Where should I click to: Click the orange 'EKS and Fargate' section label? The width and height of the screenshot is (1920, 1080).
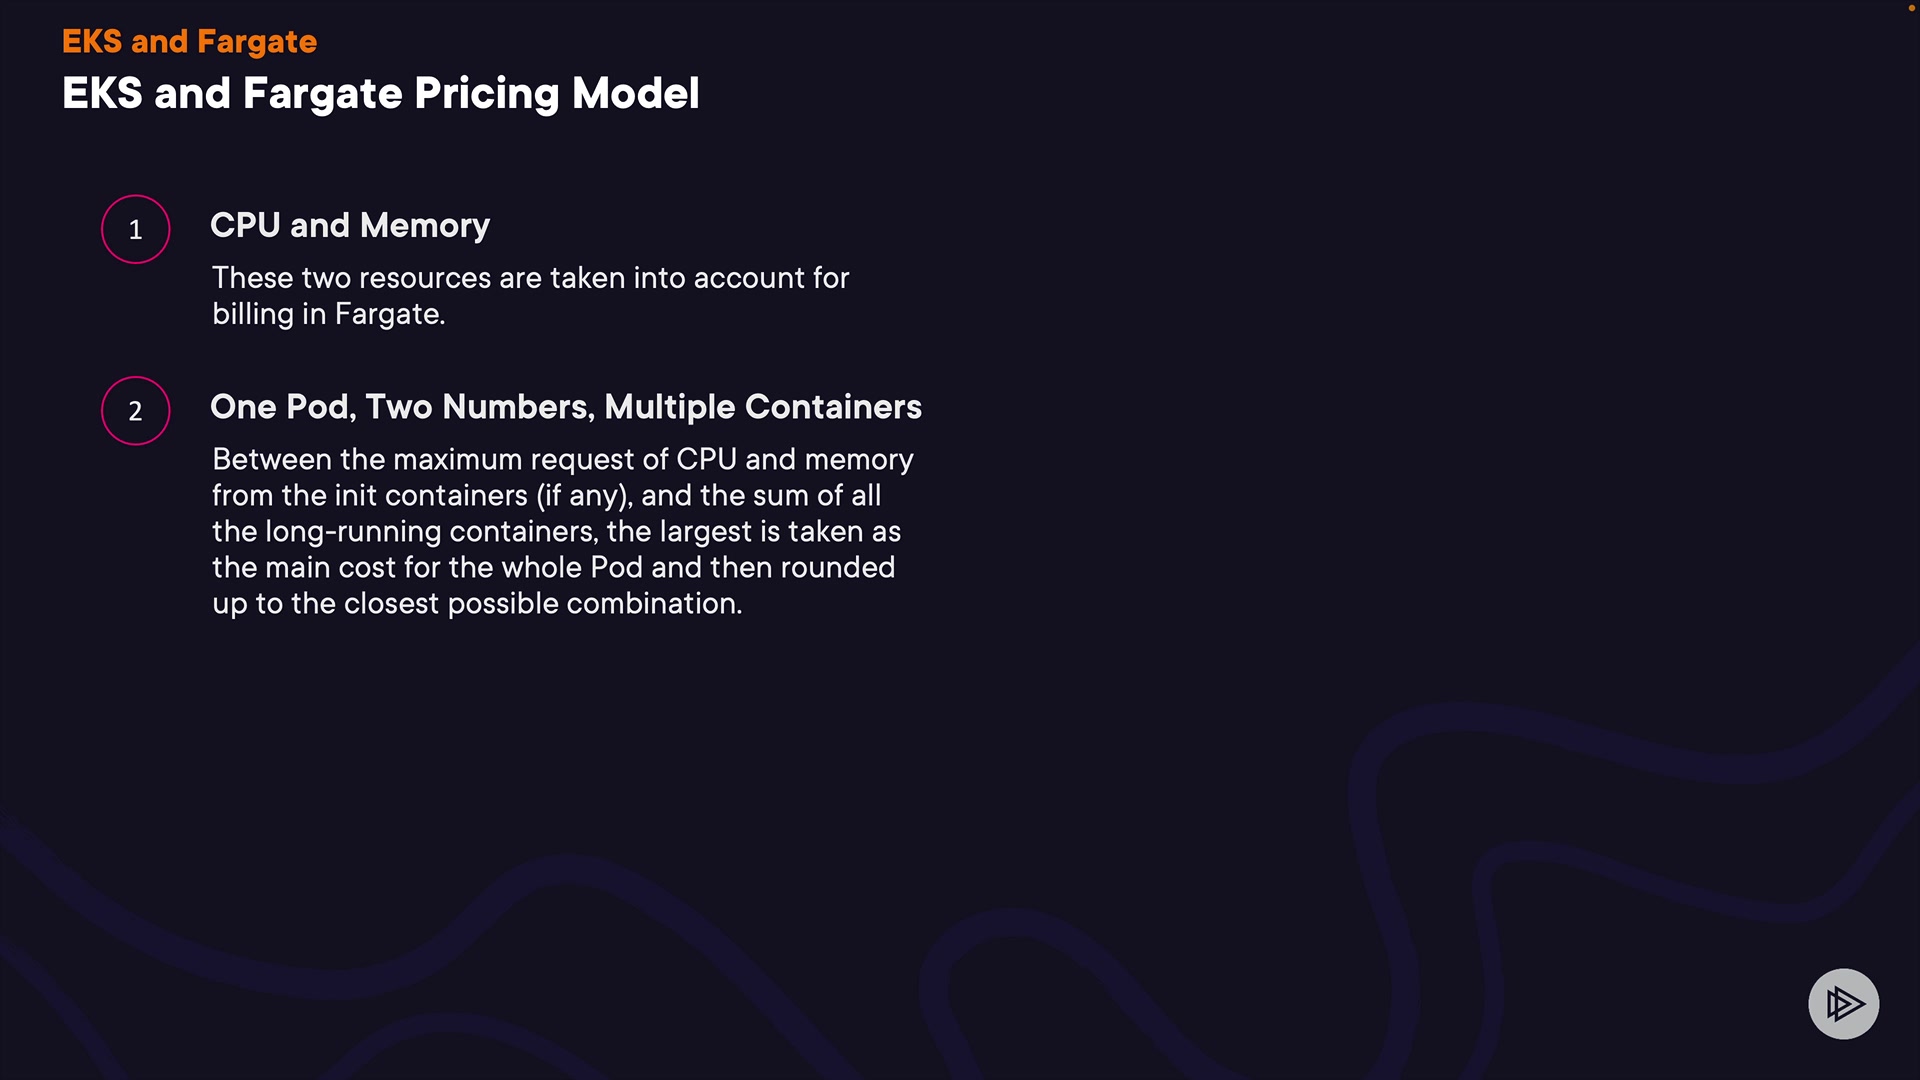click(189, 41)
